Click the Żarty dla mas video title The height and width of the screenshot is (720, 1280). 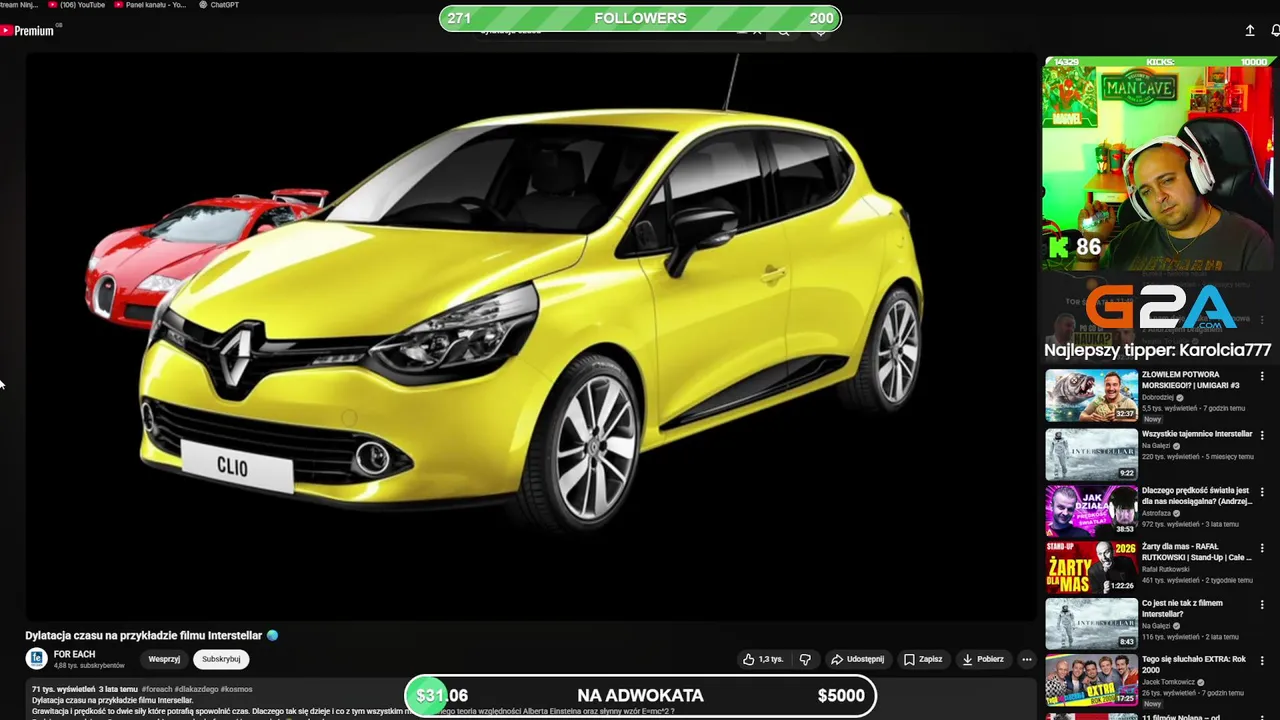tap(1196, 552)
